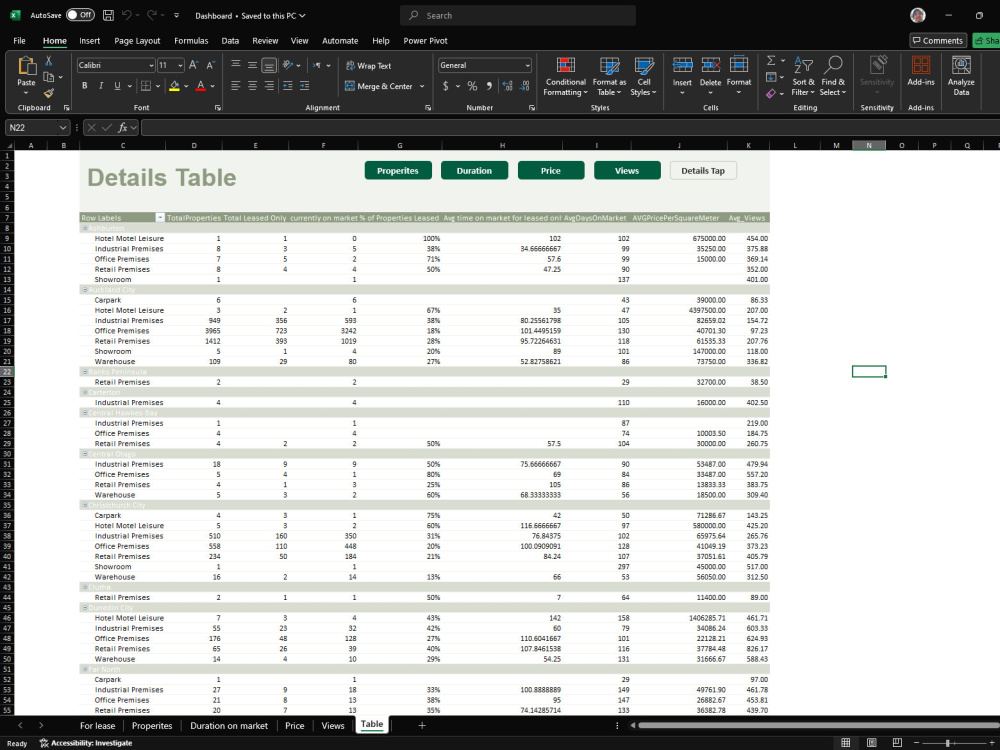Click the Increase Decimal icon
Screen dimensions: 1000x750
tap(508, 85)
